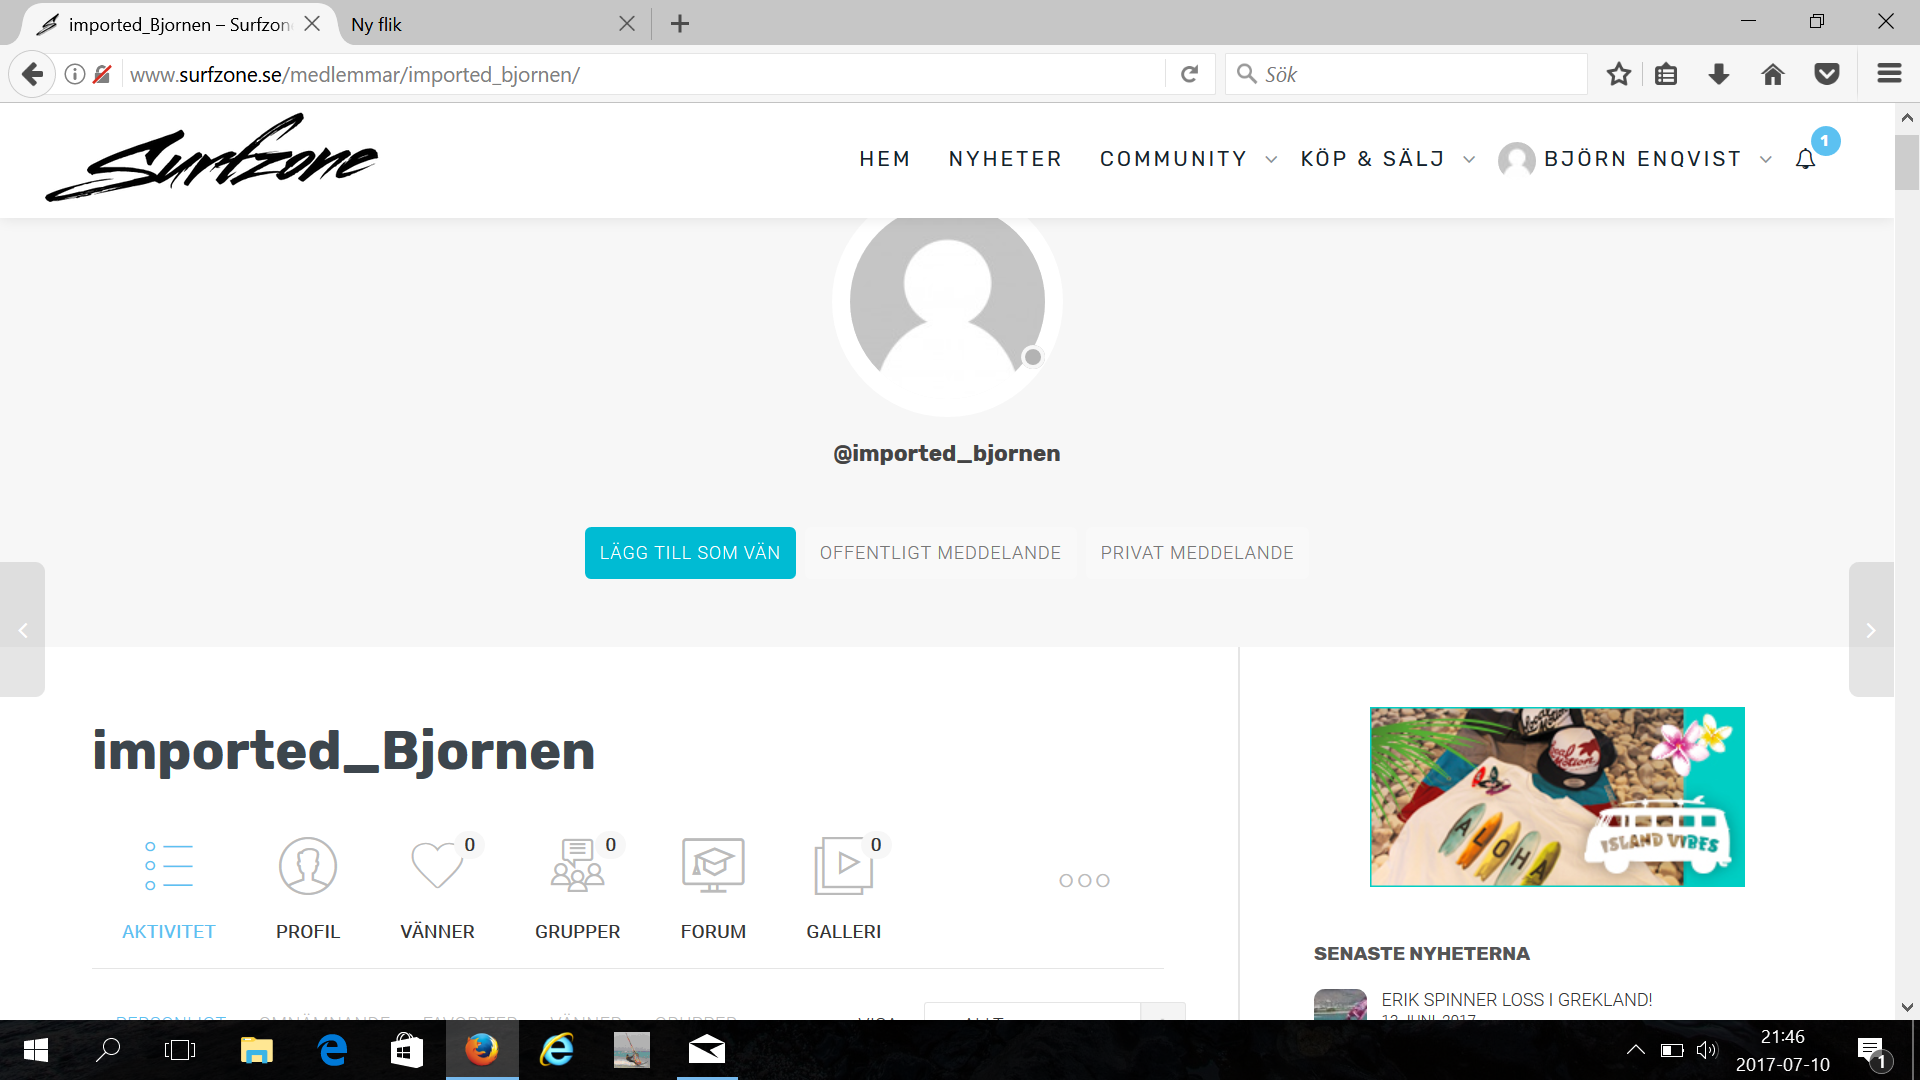Image resolution: width=1920 pixels, height=1080 pixels.
Task: Click the URL address bar field
Action: click(640, 74)
